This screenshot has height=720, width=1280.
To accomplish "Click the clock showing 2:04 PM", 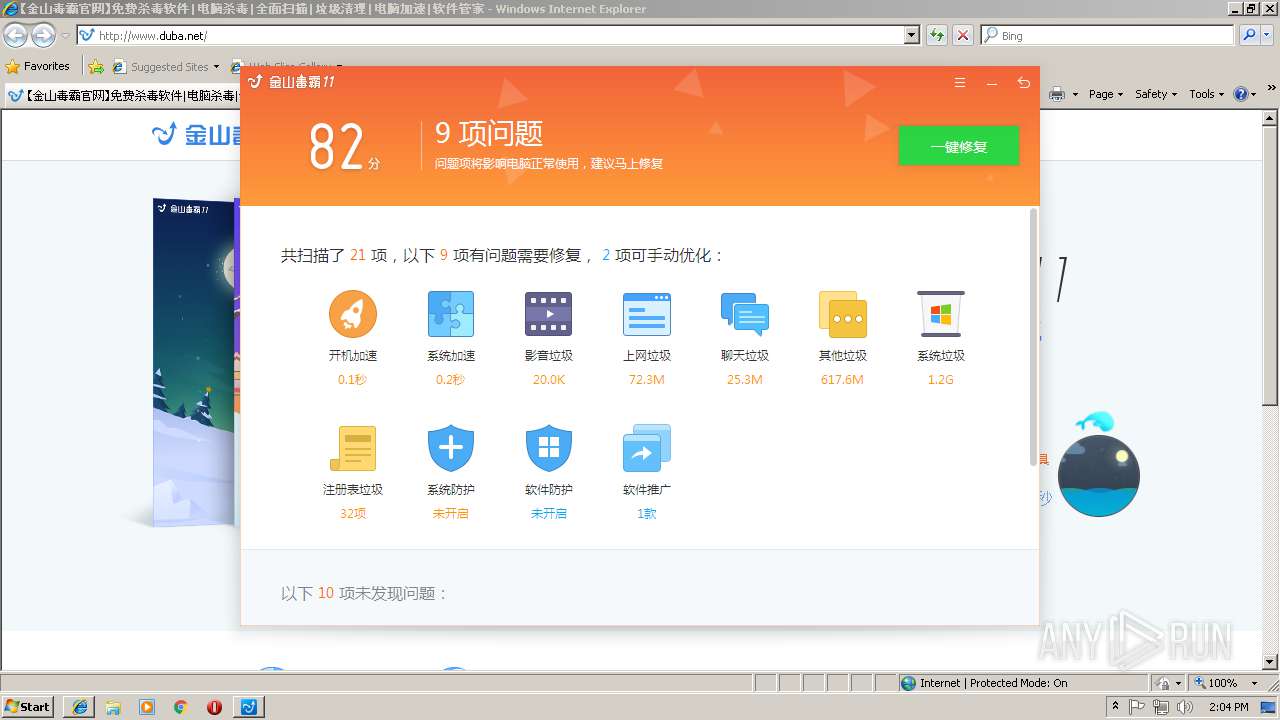I will coord(1229,707).
